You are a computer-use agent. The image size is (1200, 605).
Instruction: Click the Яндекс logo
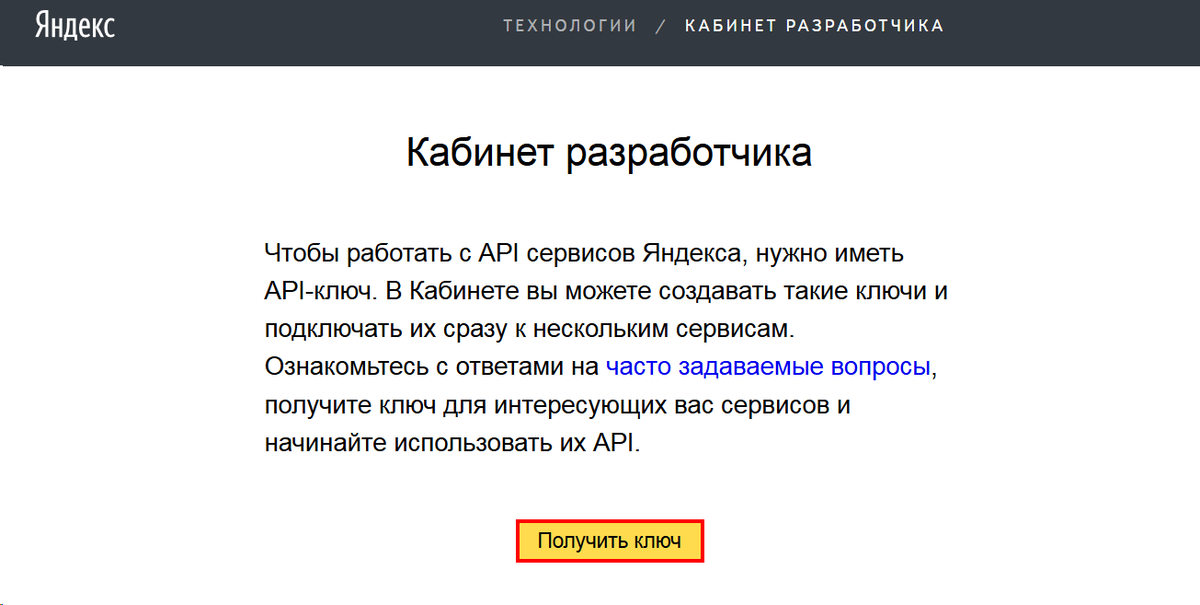point(75,25)
